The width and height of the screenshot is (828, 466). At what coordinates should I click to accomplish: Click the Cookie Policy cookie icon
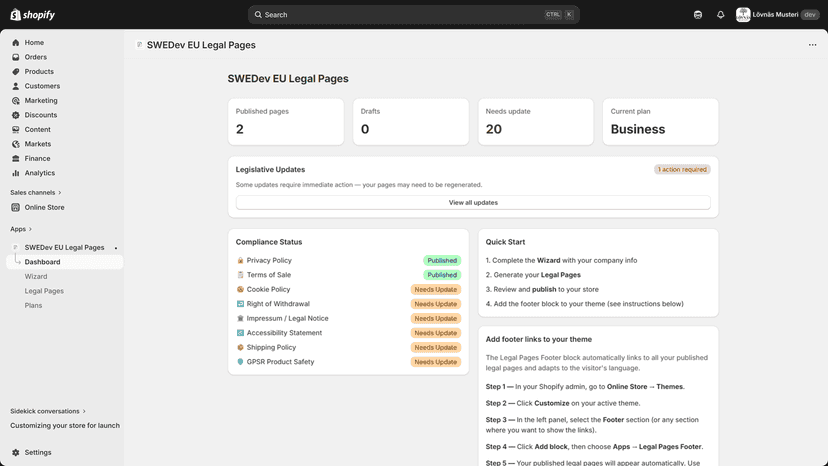[x=240, y=290]
